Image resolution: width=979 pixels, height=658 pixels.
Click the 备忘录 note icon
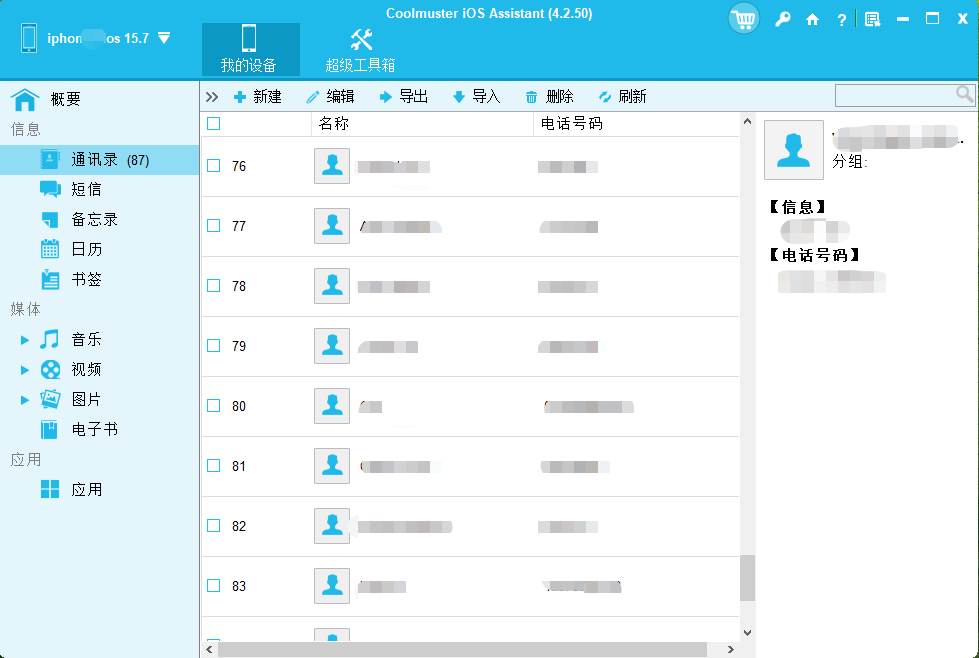tap(50, 219)
